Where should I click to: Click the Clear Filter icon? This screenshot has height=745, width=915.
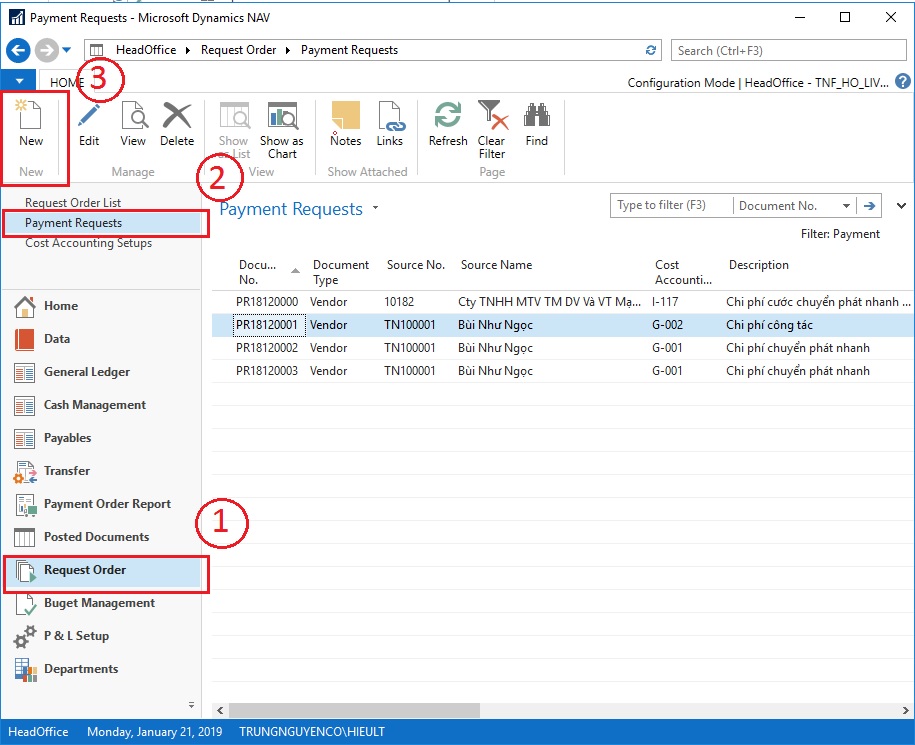(492, 115)
